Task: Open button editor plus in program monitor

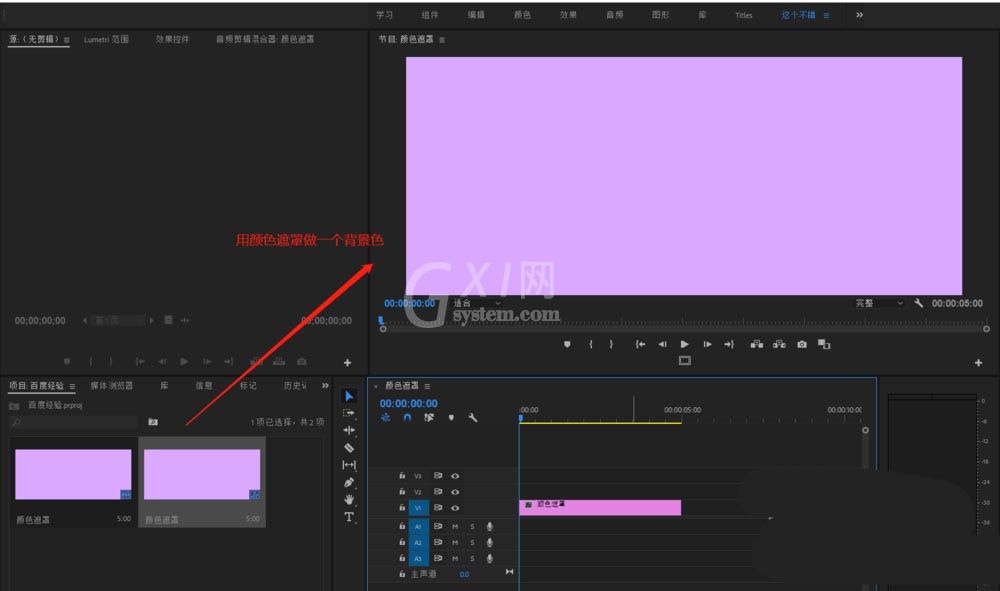Action: click(978, 363)
